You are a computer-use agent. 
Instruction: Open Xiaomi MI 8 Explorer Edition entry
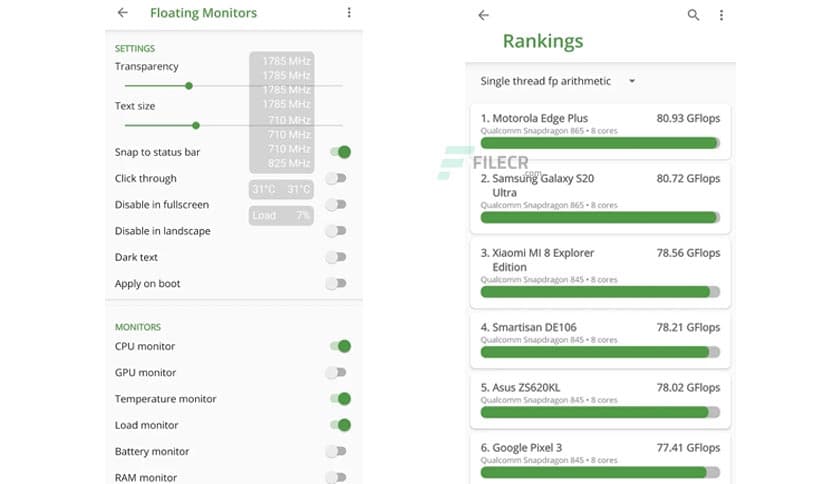600,271
